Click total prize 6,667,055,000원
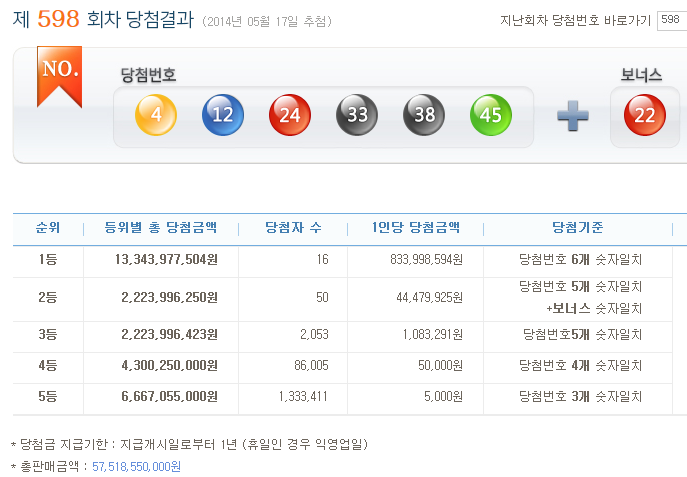This screenshot has width=687, height=477. [170, 397]
